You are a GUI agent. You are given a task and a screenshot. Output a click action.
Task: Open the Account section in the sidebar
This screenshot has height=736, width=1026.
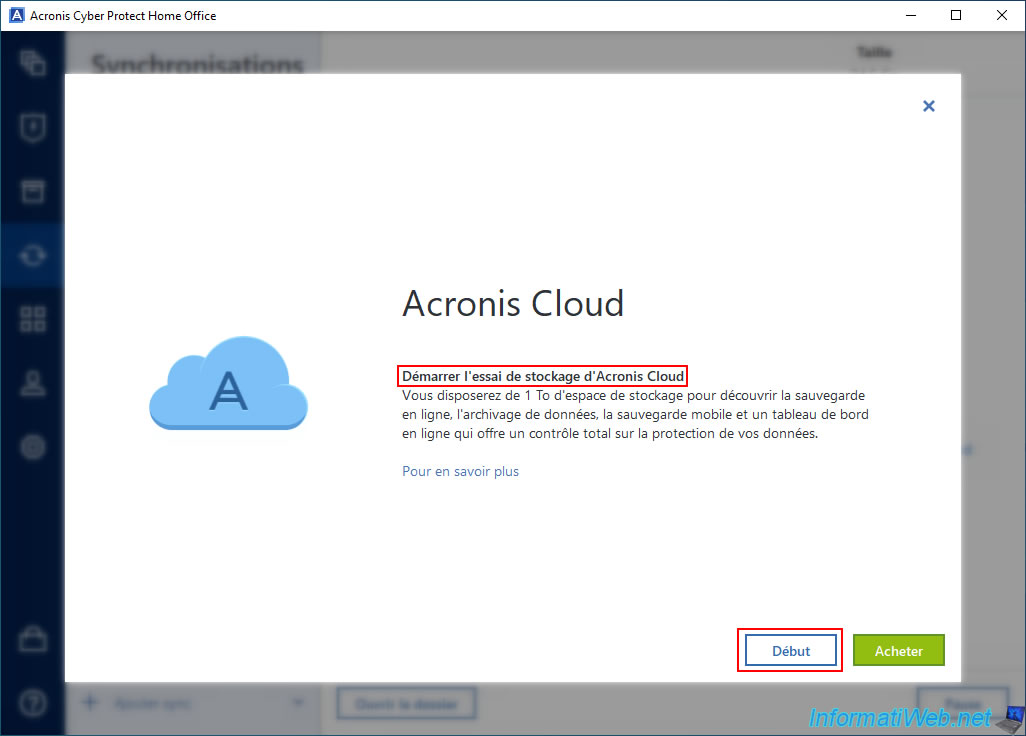click(32, 384)
